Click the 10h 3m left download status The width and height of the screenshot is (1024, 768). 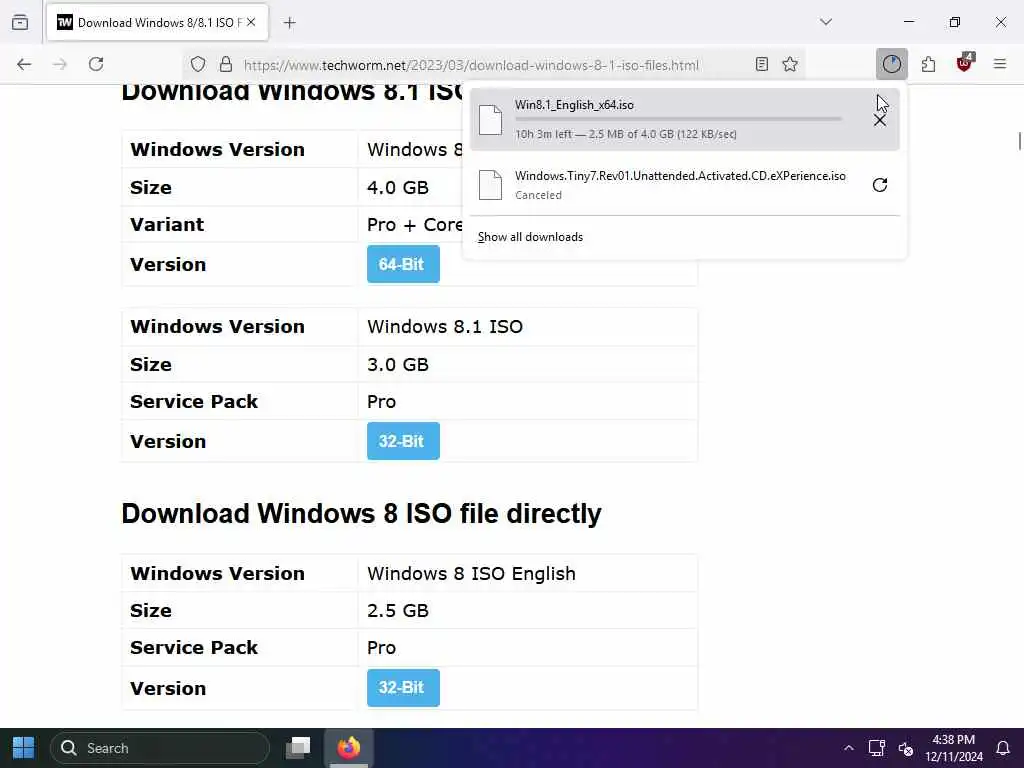click(626, 134)
